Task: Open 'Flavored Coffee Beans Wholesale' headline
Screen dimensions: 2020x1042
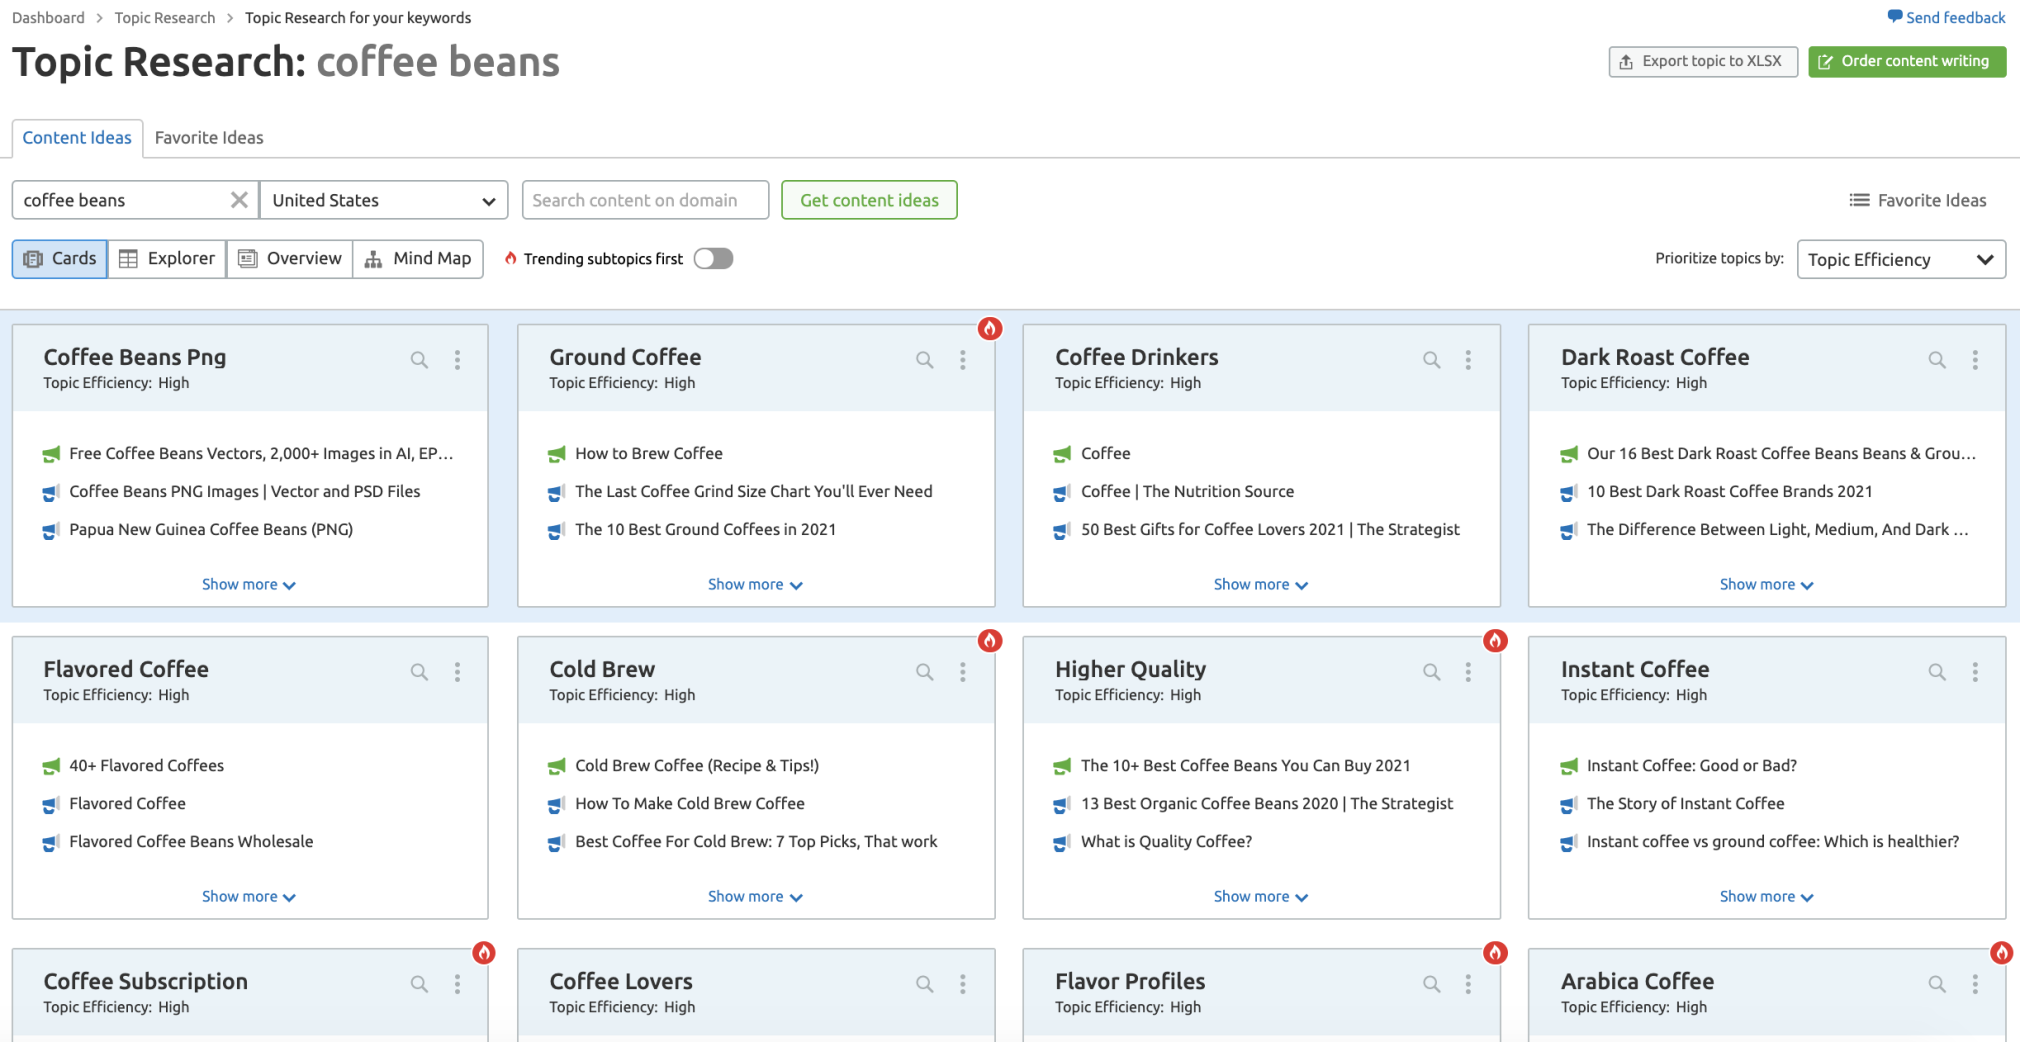Action: pyautogui.click(x=191, y=841)
